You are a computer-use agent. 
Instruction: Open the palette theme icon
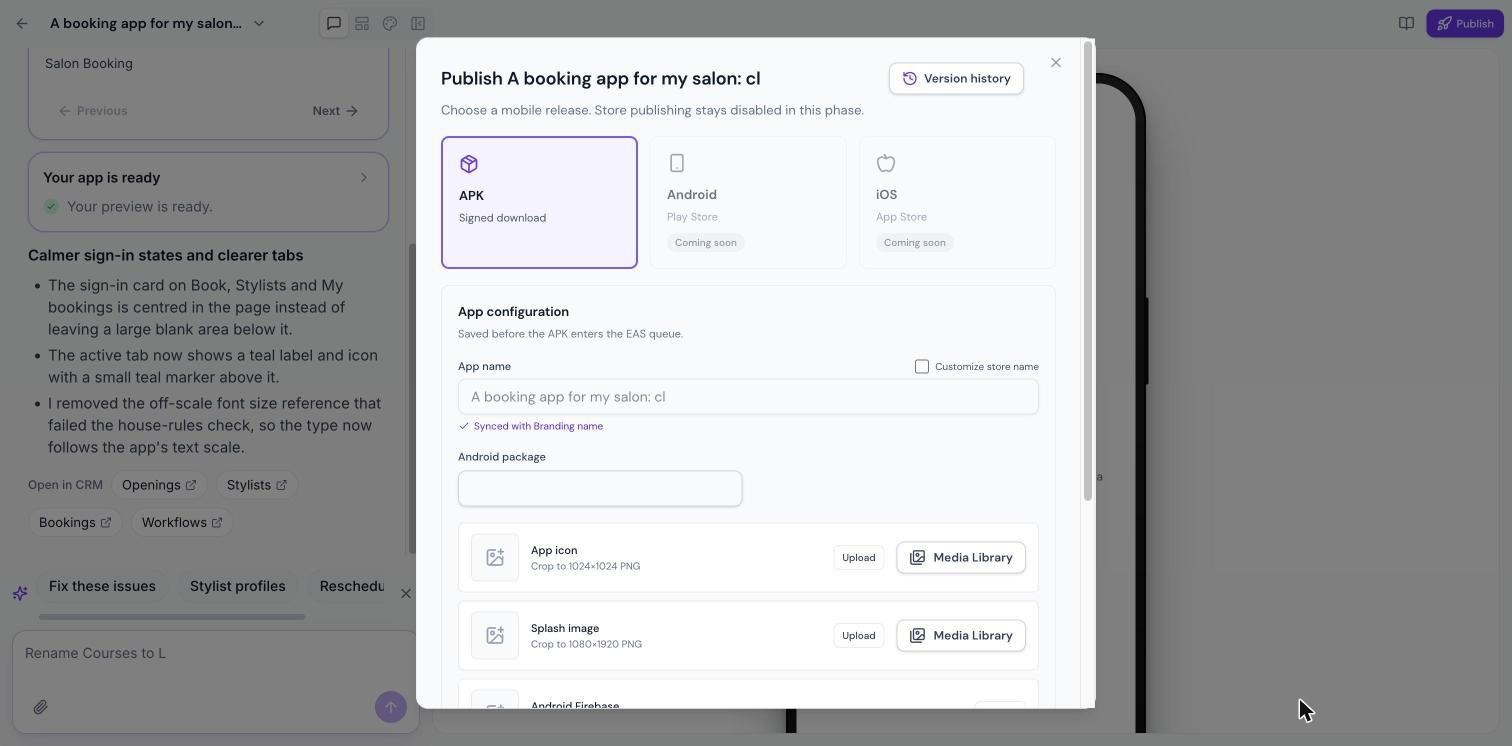(390, 23)
